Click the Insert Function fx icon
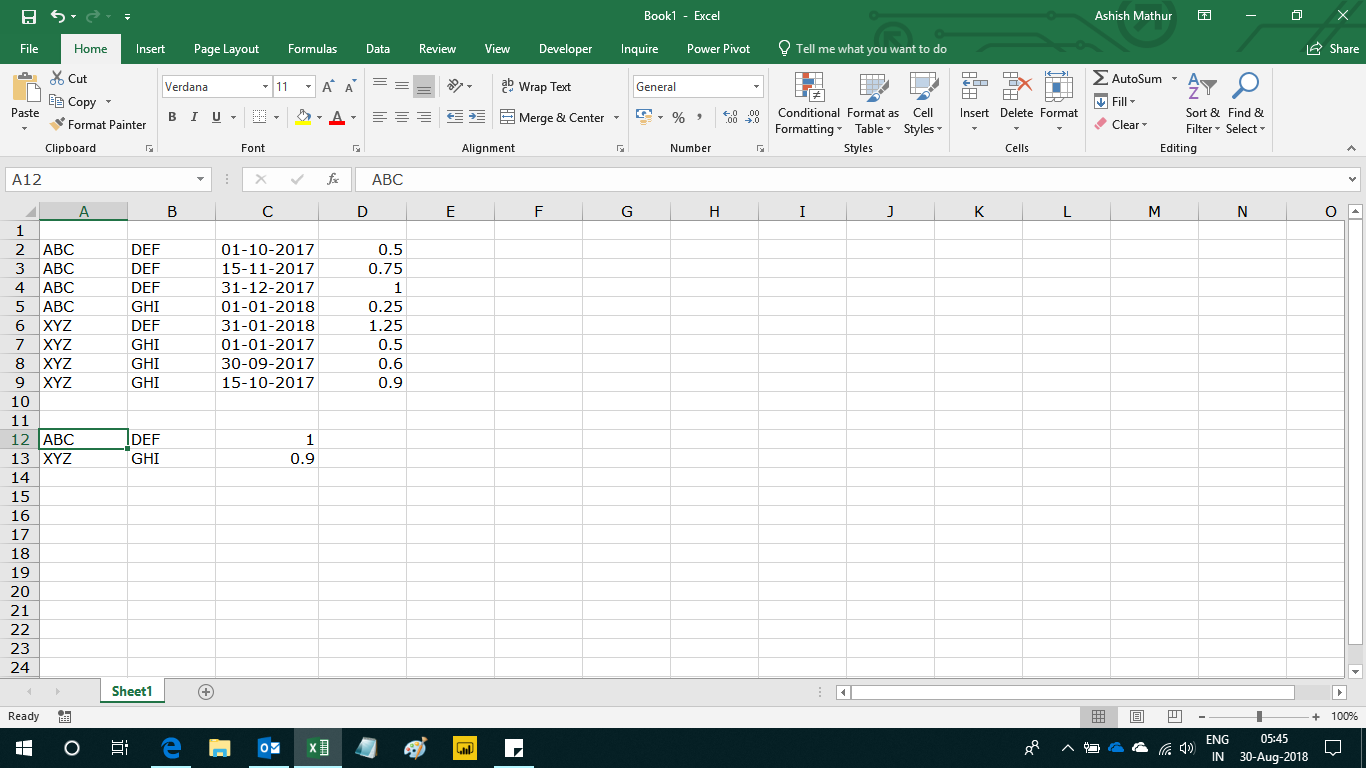The height and width of the screenshot is (768, 1366). point(333,180)
